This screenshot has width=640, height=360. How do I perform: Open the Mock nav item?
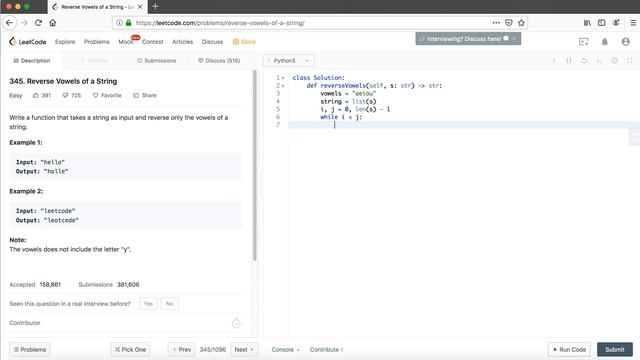pyautogui.click(x=126, y=42)
